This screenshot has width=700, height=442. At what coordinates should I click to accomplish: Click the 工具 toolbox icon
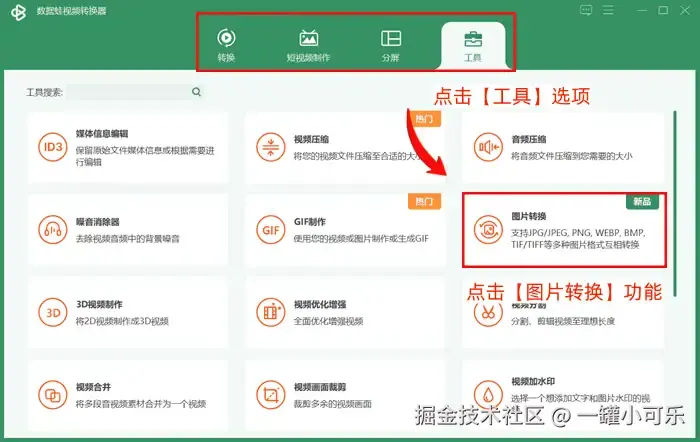coord(473,39)
